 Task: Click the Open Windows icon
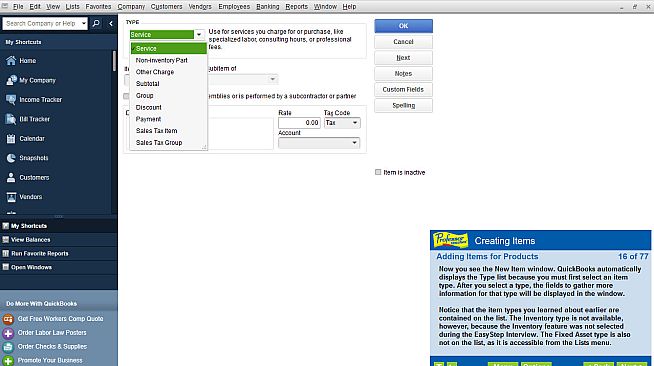click(5, 267)
